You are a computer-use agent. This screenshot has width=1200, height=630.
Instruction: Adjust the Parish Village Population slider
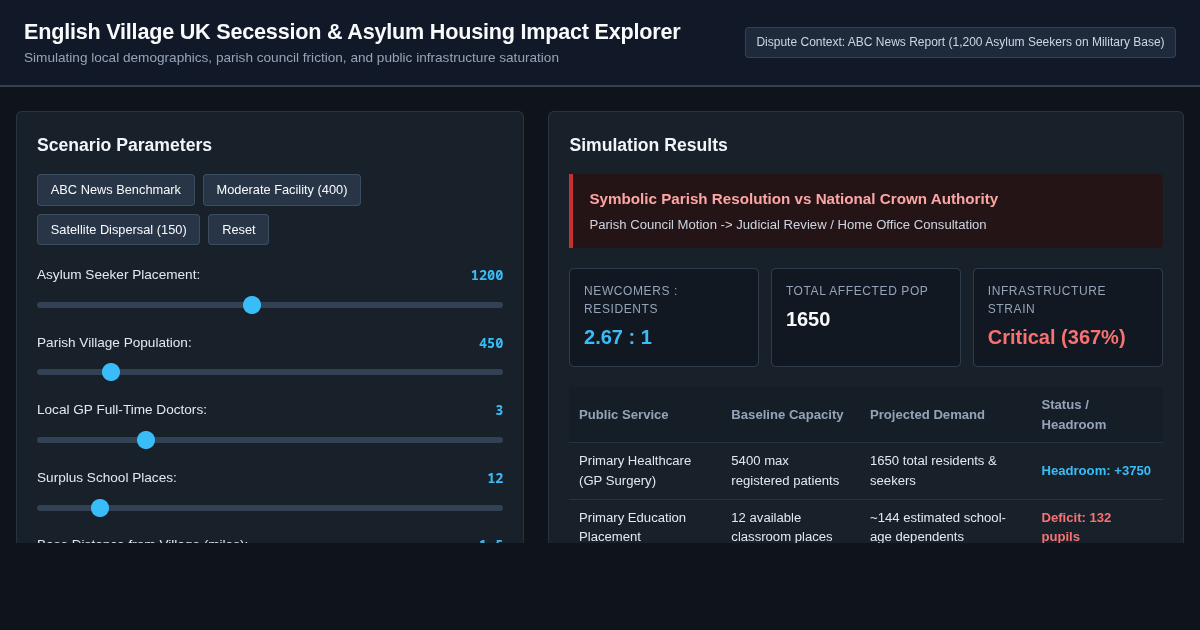(x=270, y=372)
